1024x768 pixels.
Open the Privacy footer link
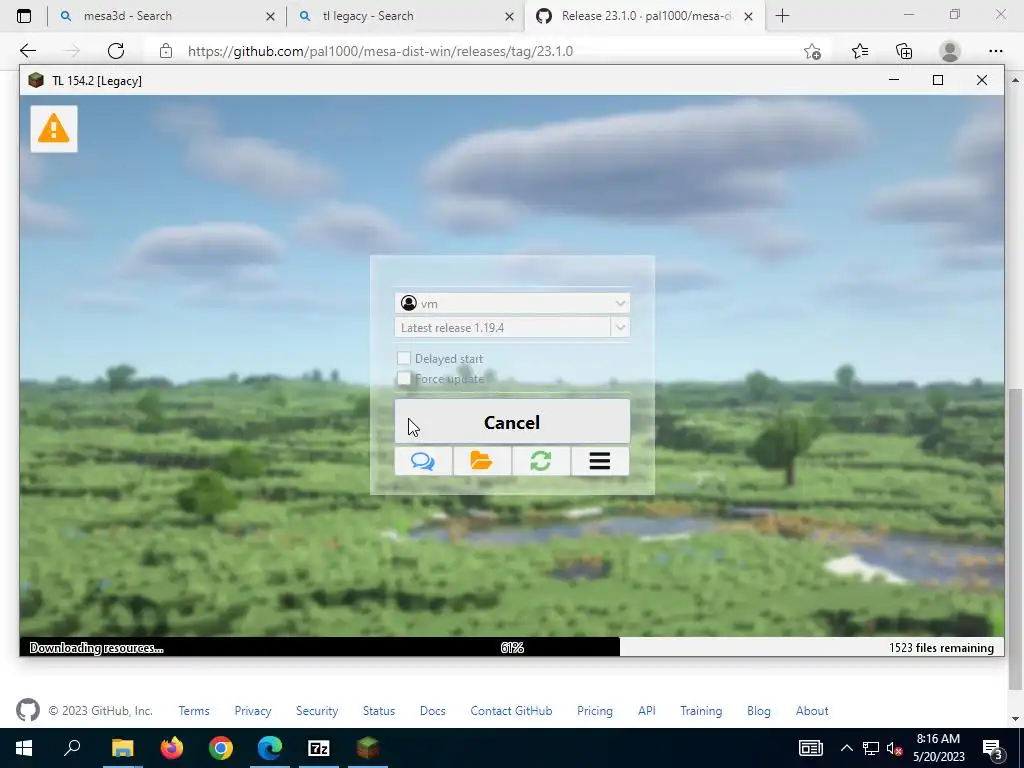(x=253, y=711)
